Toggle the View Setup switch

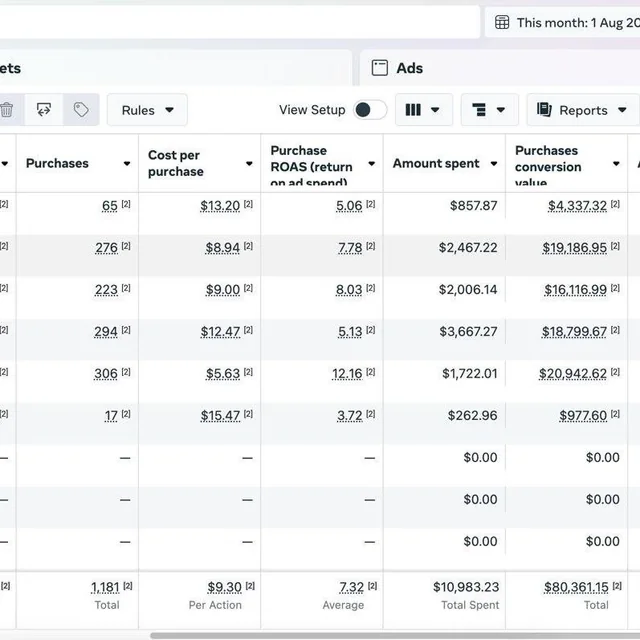(370, 110)
